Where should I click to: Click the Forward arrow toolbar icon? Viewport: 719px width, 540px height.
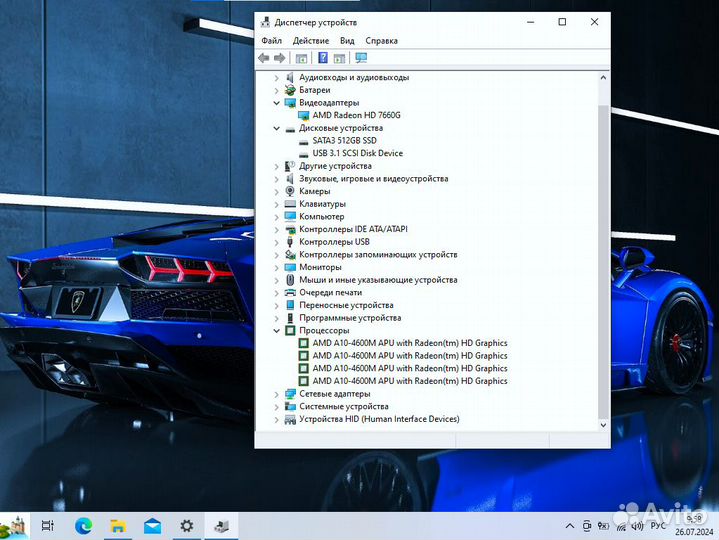coord(280,58)
